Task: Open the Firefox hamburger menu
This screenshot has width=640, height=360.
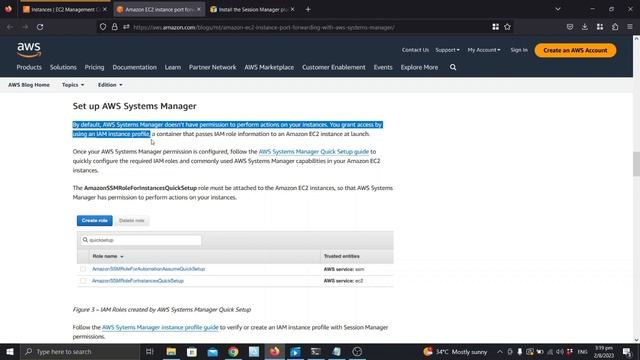Action: click(630, 27)
